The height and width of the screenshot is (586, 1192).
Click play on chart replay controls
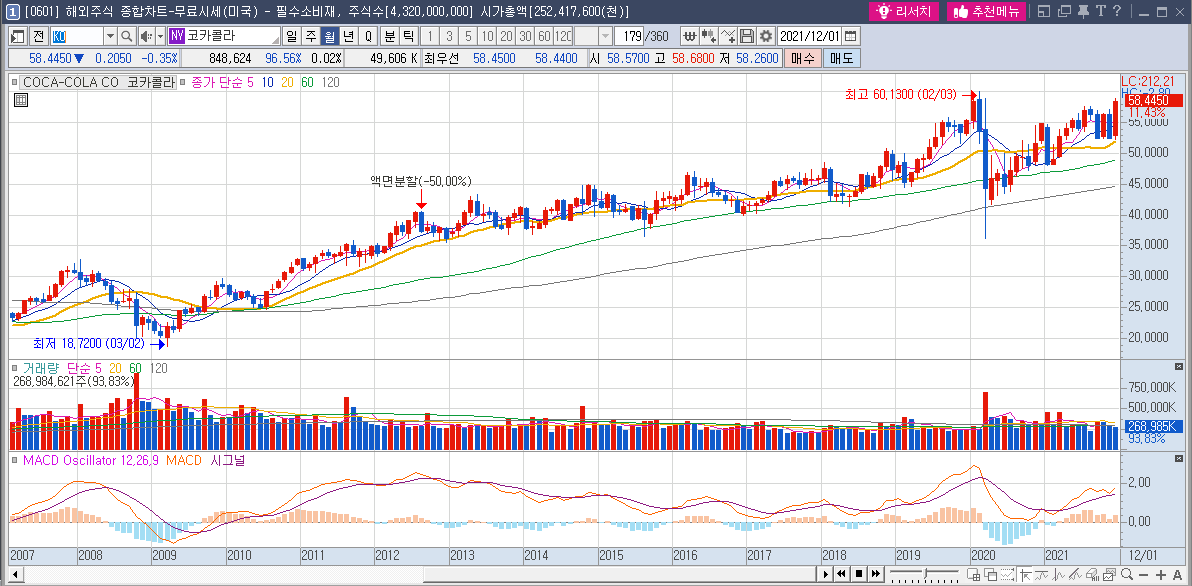(x=826, y=574)
